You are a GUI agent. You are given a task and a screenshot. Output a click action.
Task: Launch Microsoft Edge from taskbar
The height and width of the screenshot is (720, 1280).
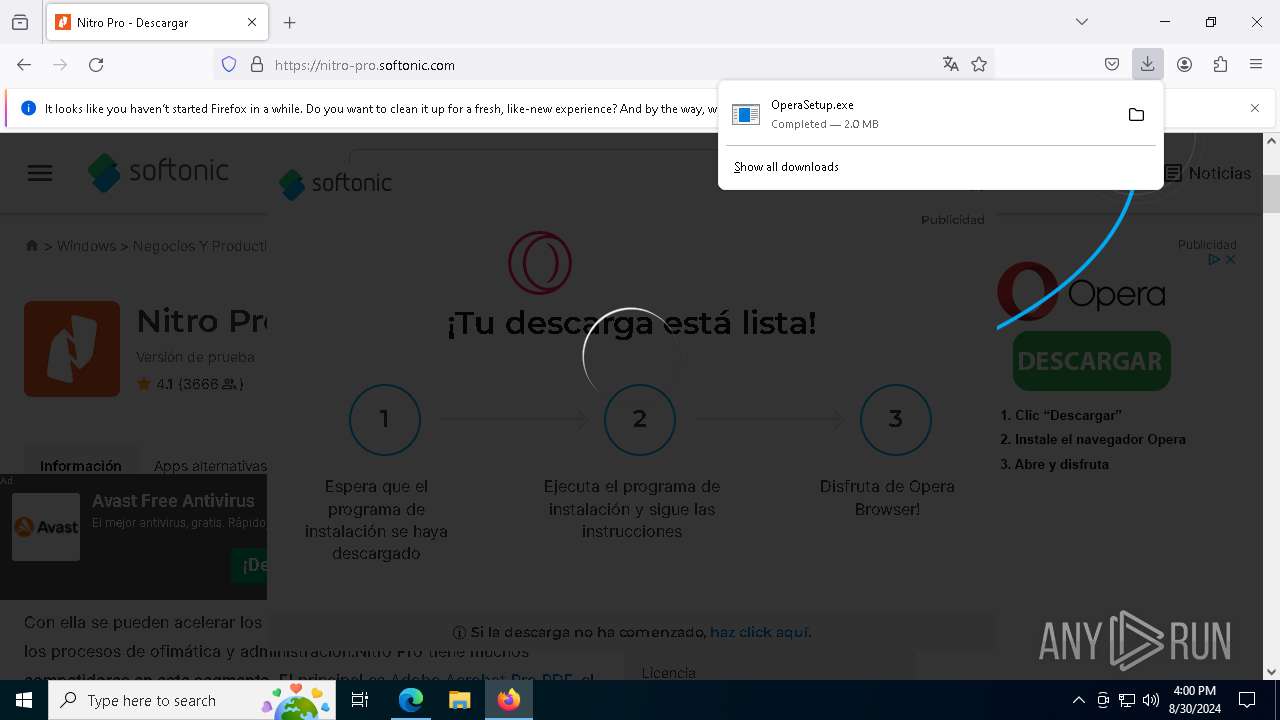[411, 700]
